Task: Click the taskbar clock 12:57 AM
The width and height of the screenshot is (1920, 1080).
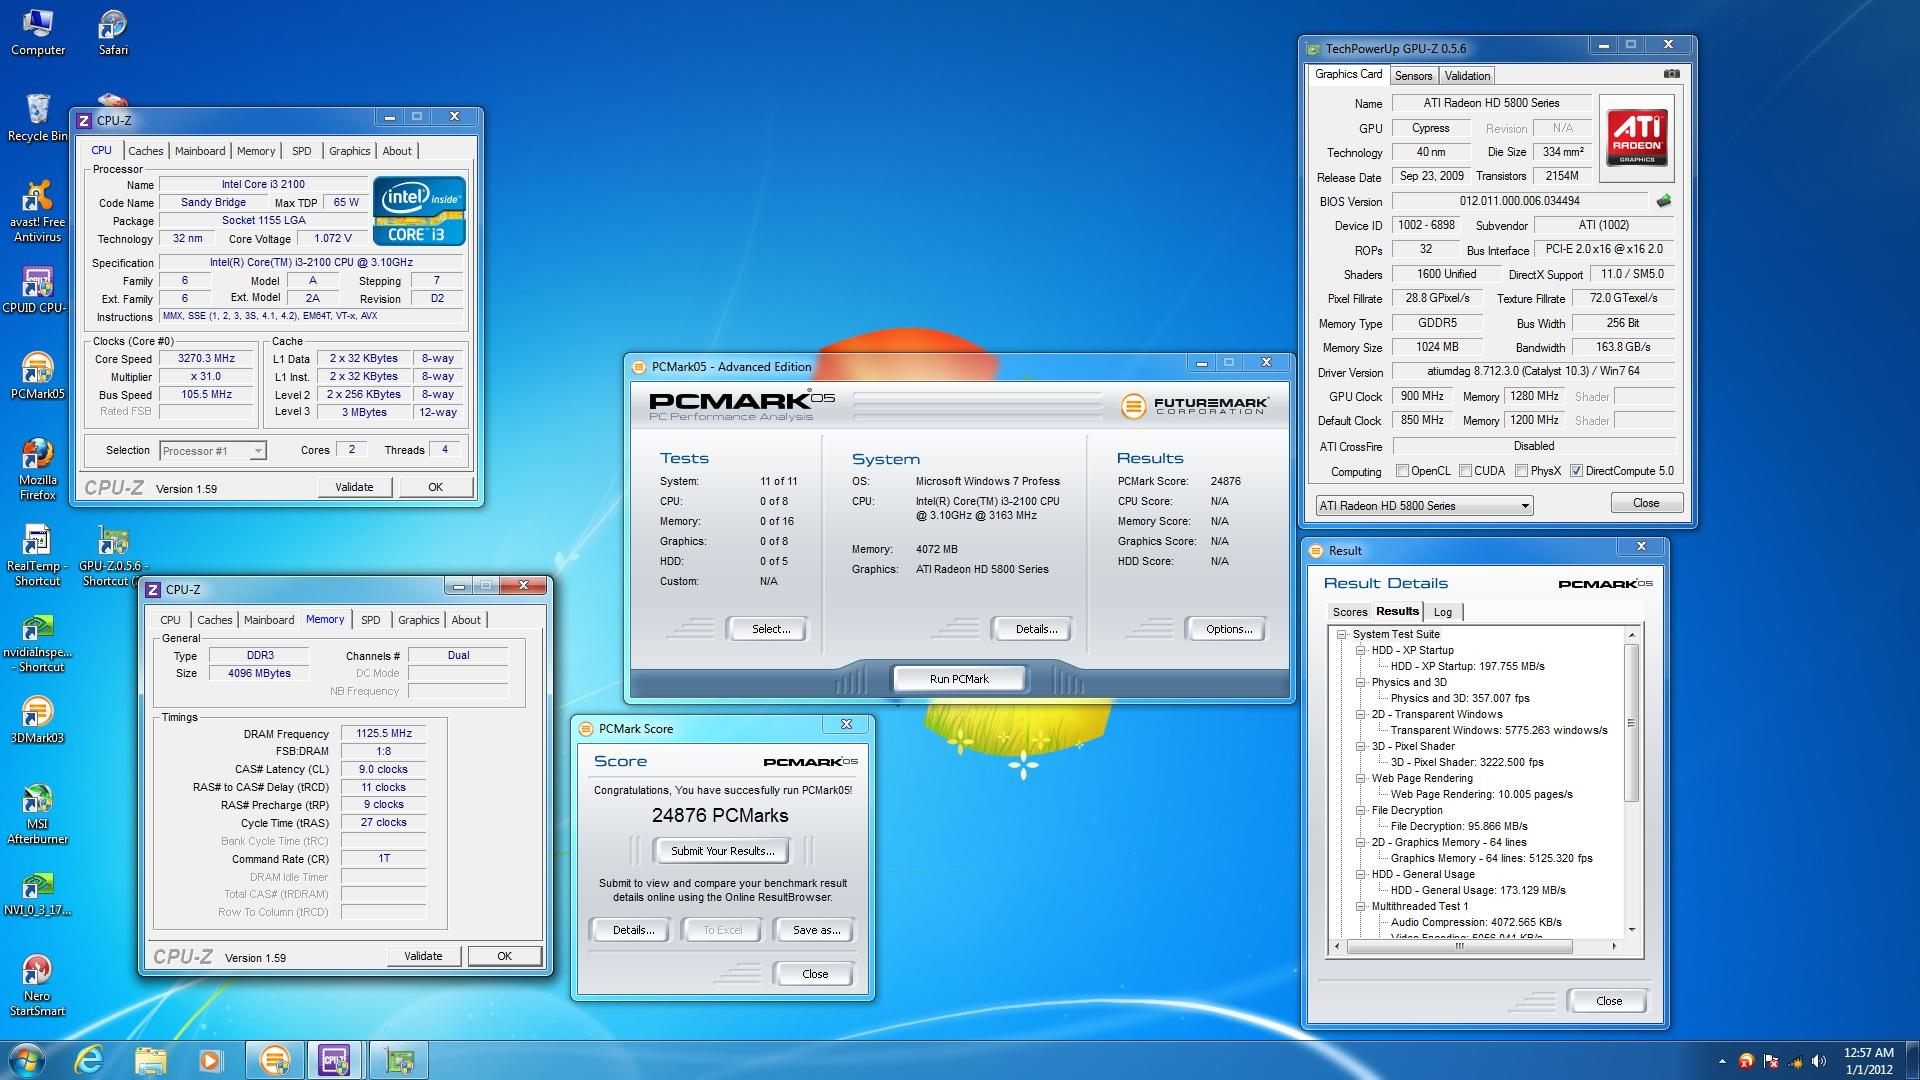Action: tap(1868, 1053)
